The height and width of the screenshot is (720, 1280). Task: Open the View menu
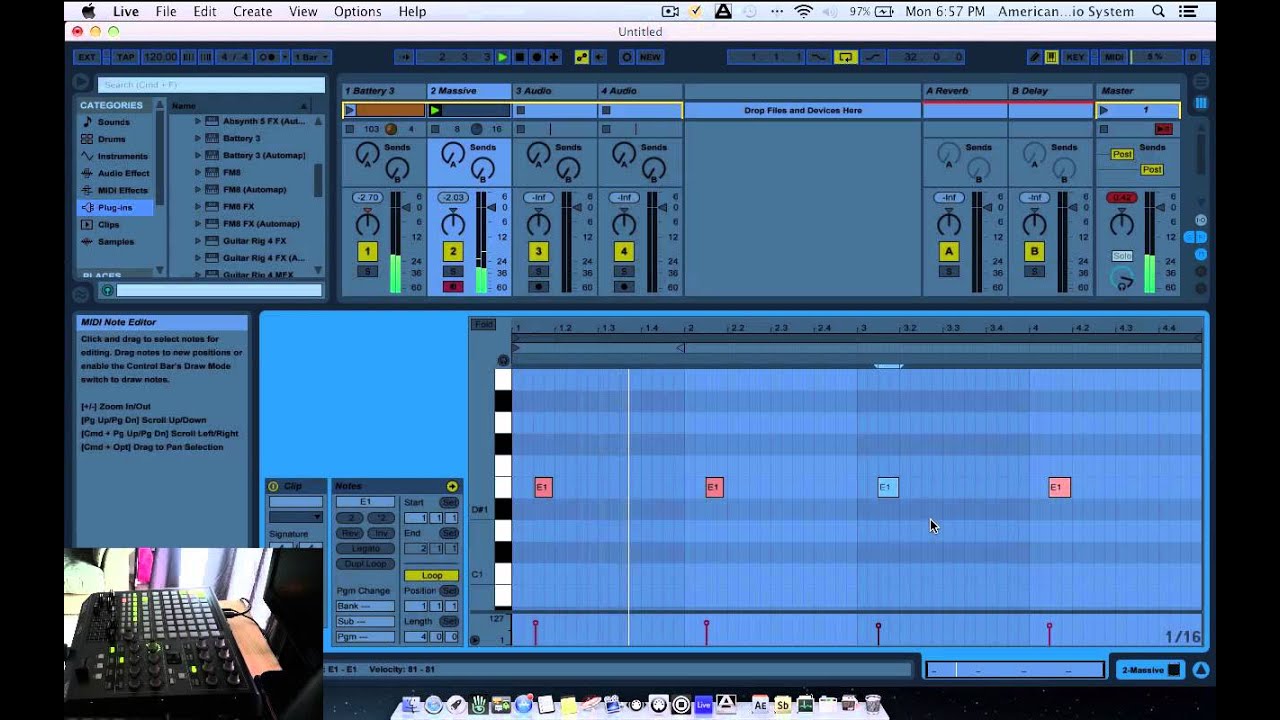(x=303, y=11)
